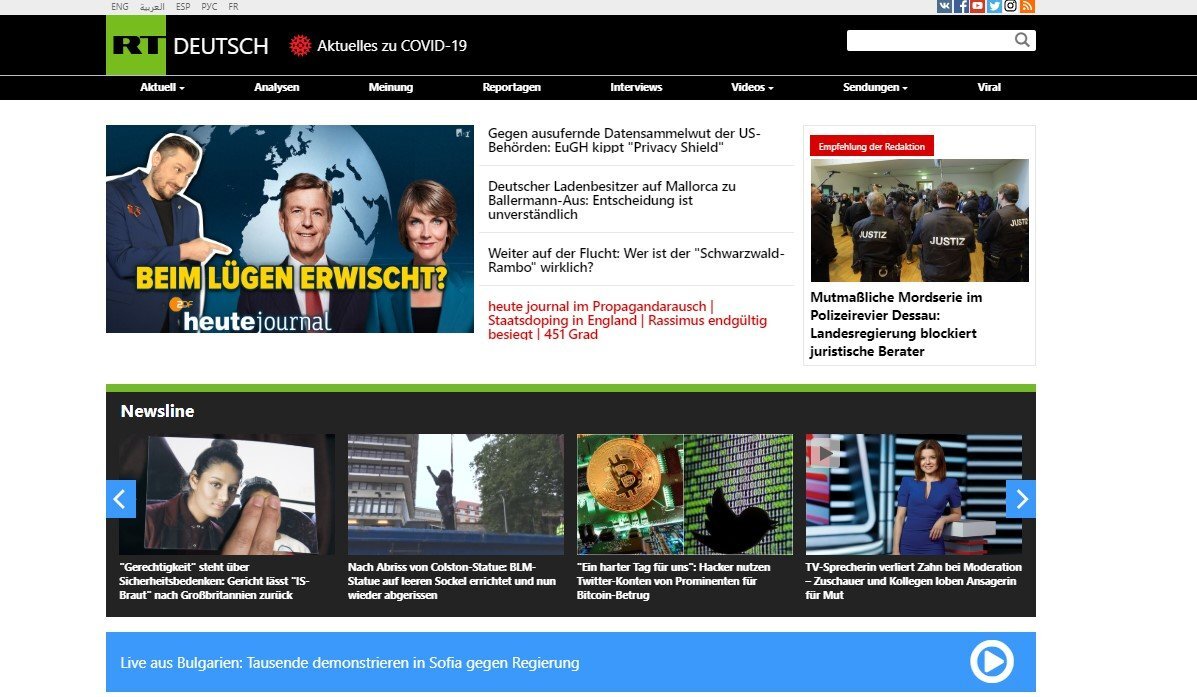The width and height of the screenshot is (1197, 697).
Task: Open the VK social media icon
Action: pos(944,6)
